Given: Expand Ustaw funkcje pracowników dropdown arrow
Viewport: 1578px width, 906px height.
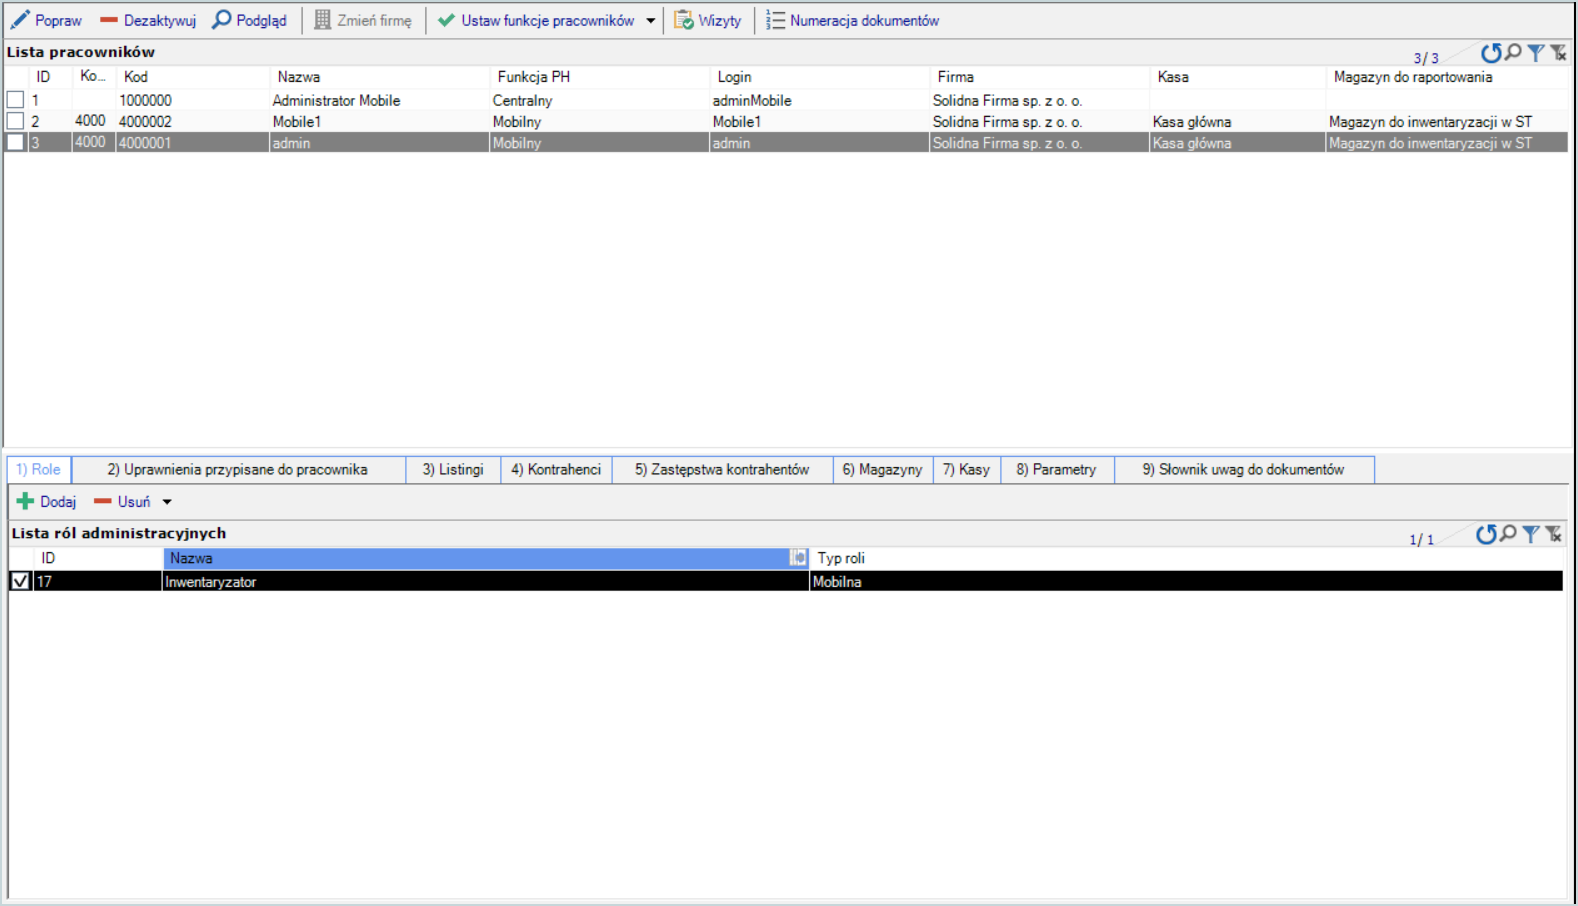Looking at the screenshot, I should pyautogui.click(x=651, y=20).
